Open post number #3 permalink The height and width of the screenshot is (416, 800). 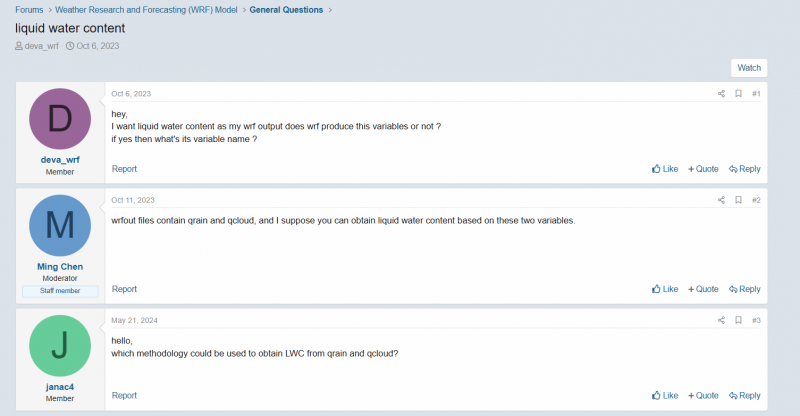coord(756,320)
